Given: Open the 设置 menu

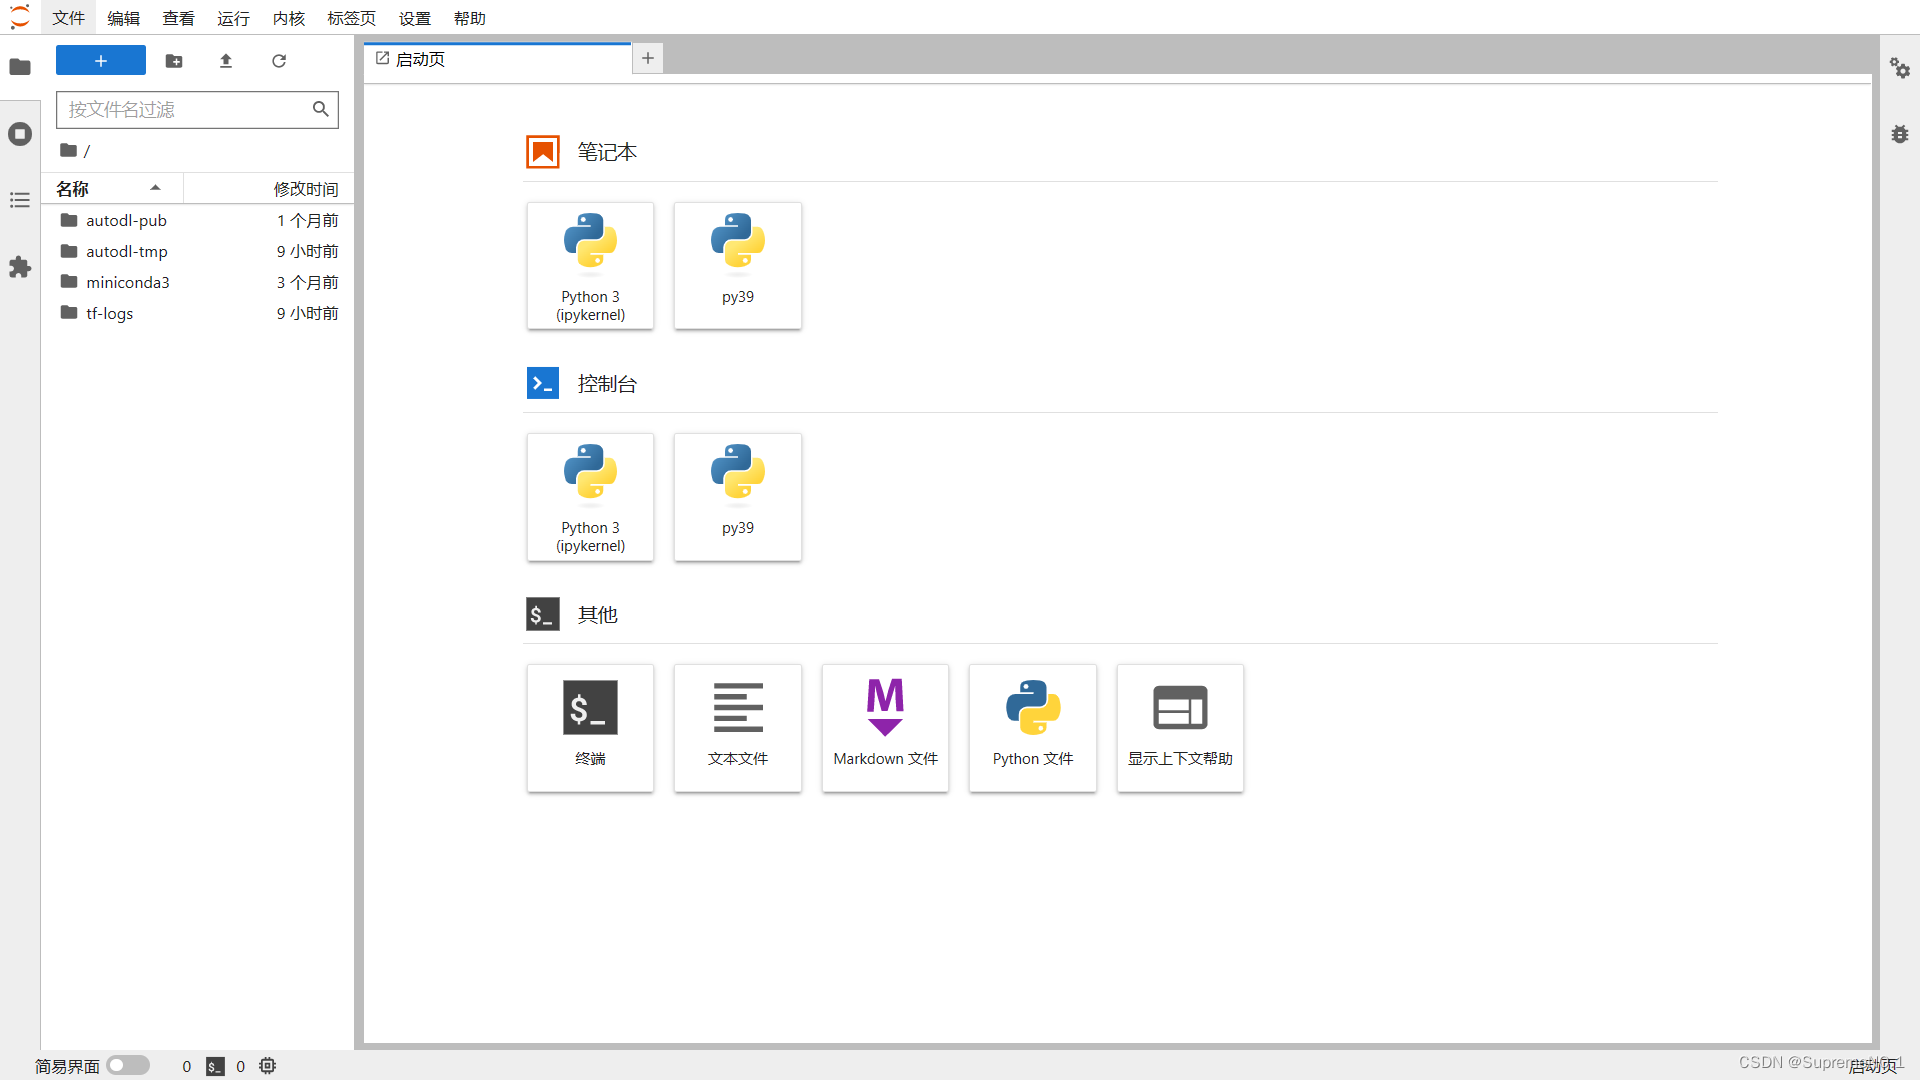Looking at the screenshot, I should coord(415,18).
